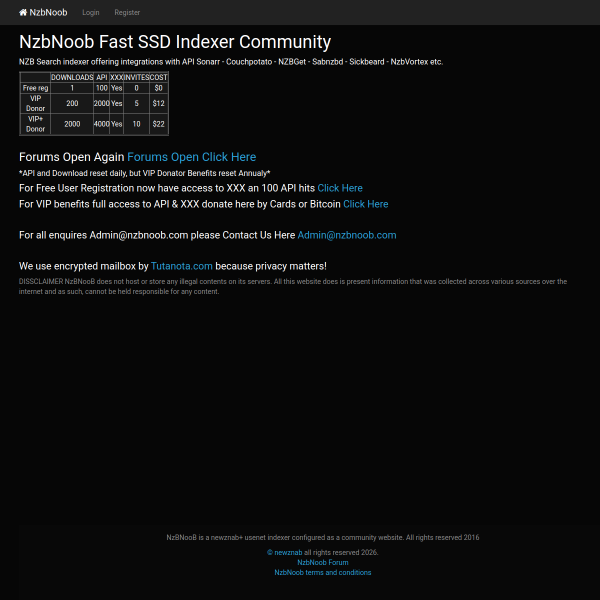Follow the Forums Open Click Here link

pos(191,157)
